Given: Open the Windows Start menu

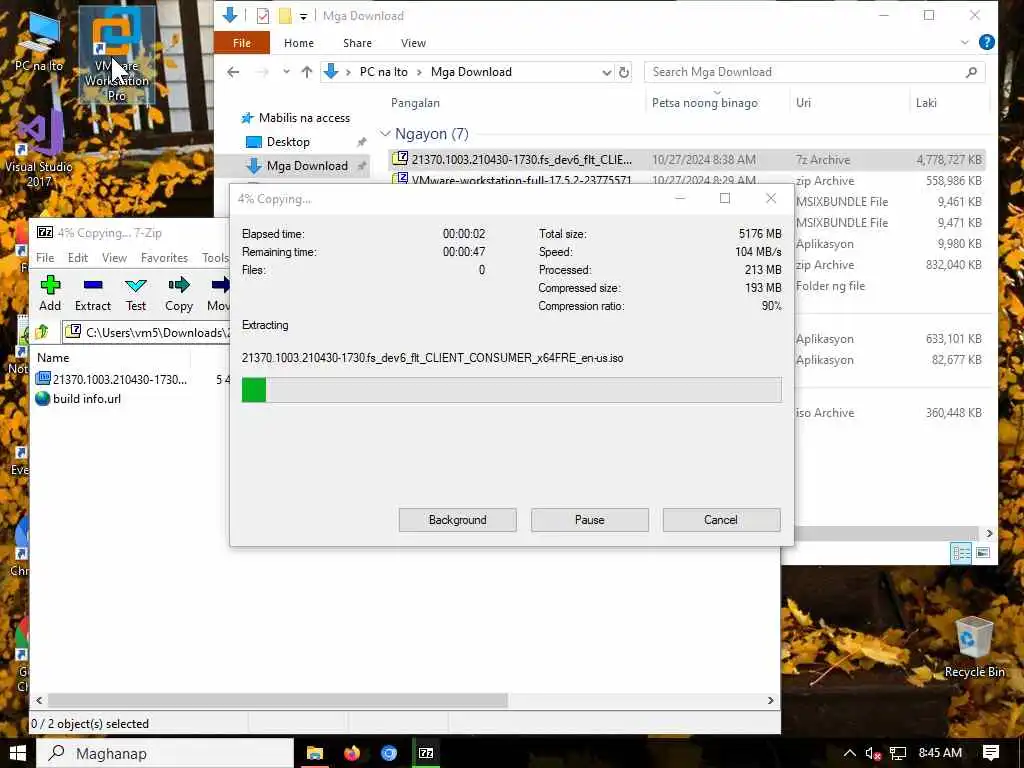Looking at the screenshot, I should point(18,753).
